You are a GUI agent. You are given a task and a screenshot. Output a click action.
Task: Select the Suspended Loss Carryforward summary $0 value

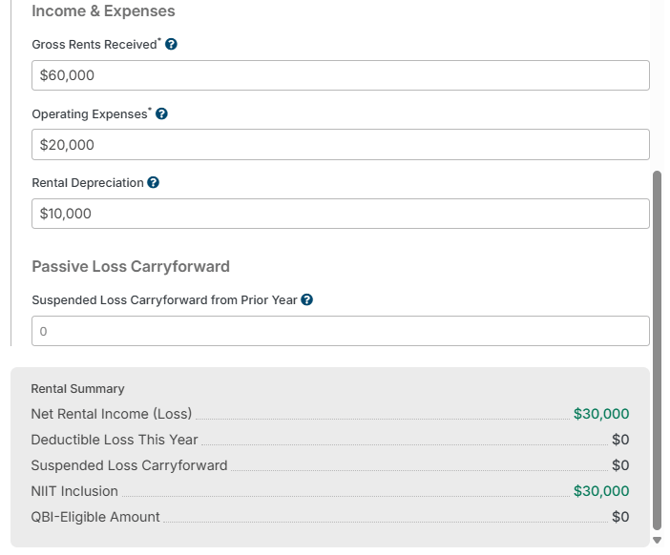click(620, 465)
